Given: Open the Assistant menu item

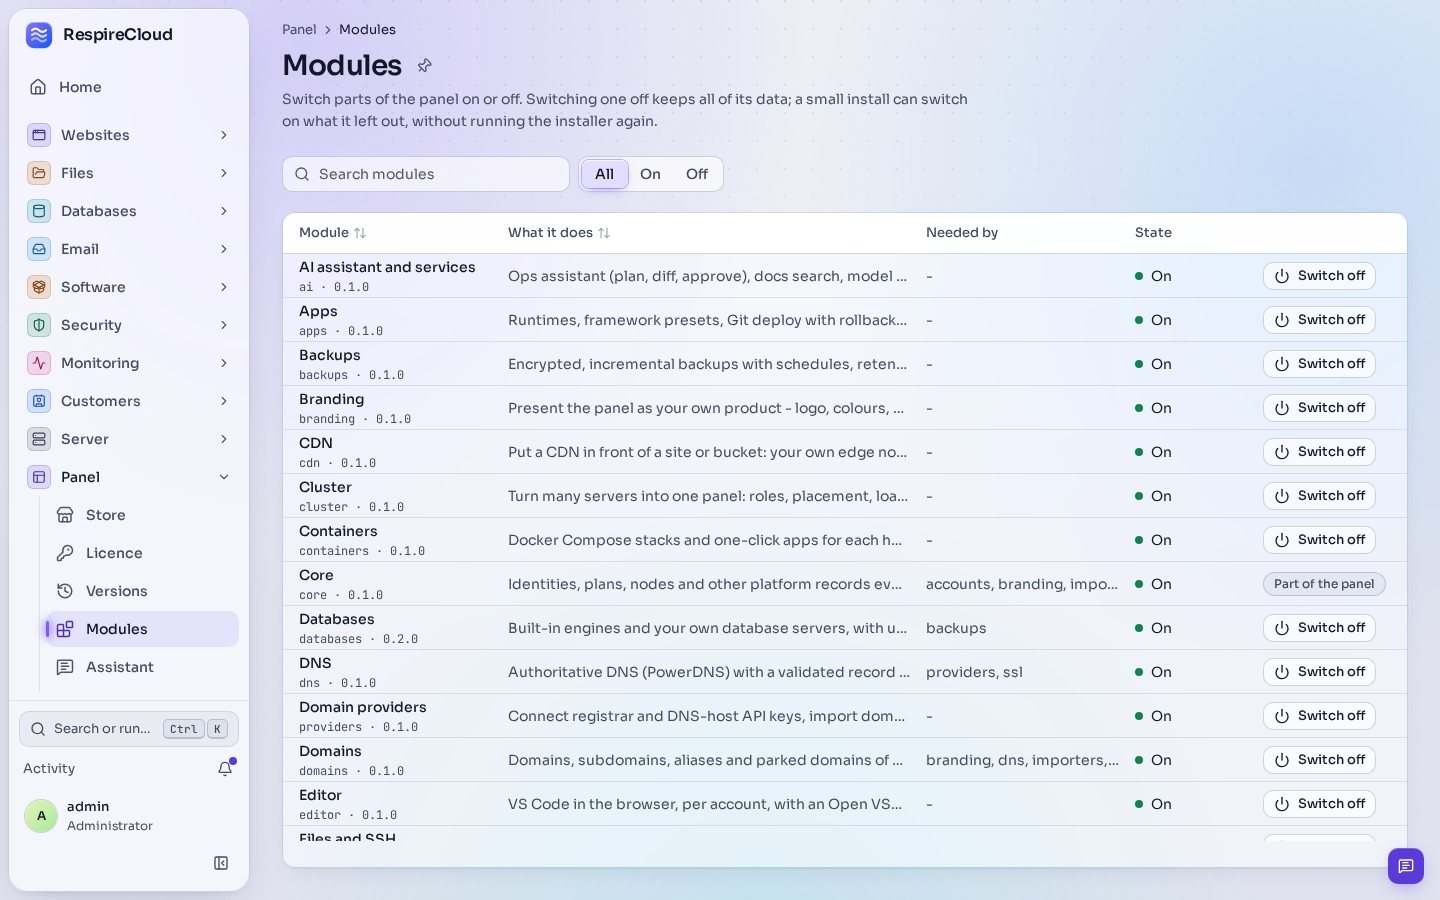Looking at the screenshot, I should [x=142, y=667].
